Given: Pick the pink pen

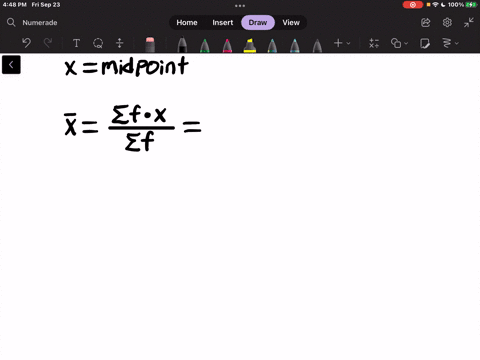Looking at the screenshot, I should [227, 45].
